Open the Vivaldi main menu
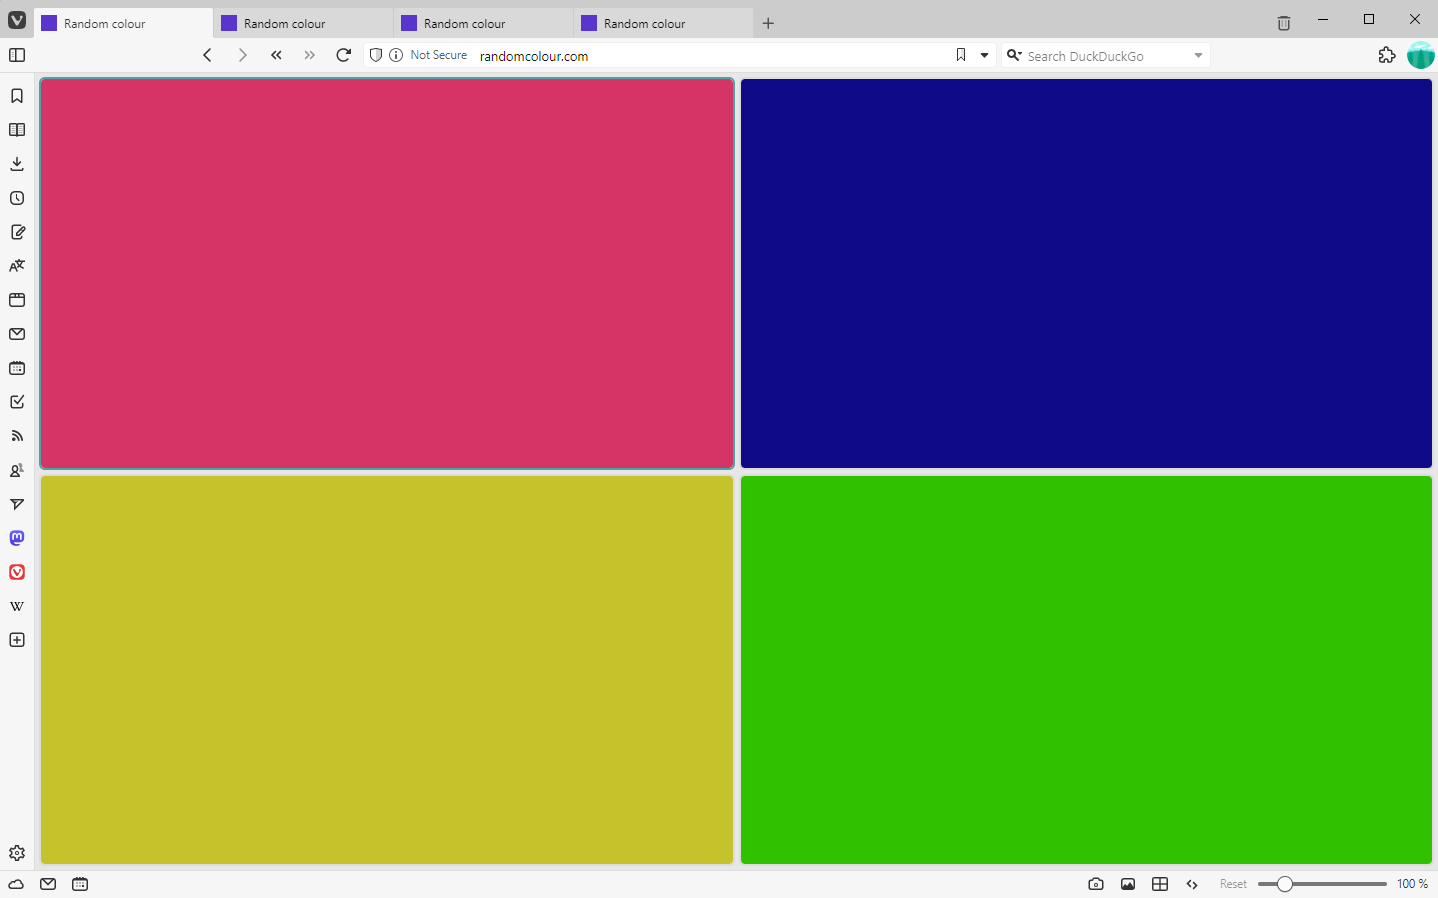The width and height of the screenshot is (1438, 898). tap(17, 20)
